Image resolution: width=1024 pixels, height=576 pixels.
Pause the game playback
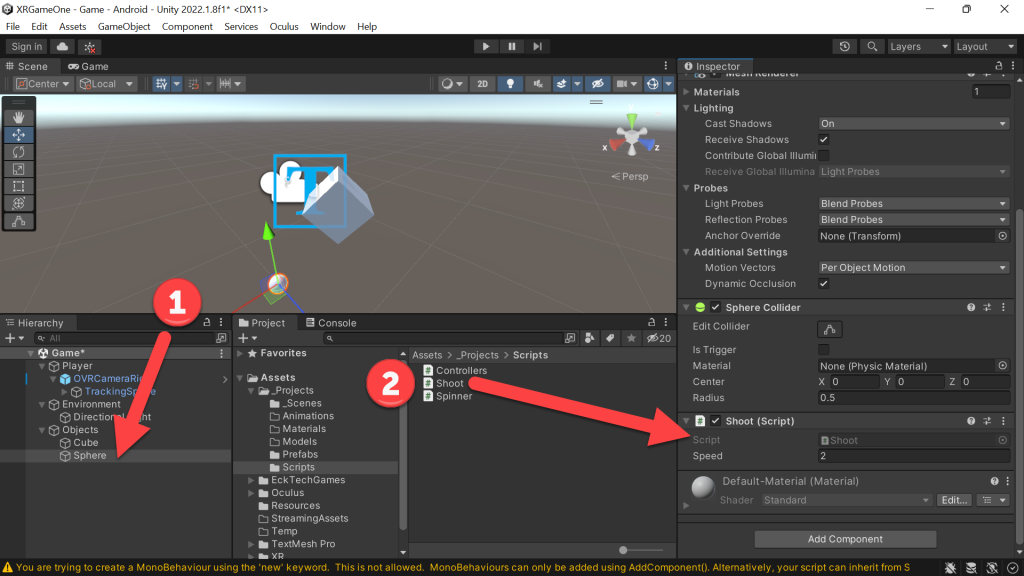coord(511,46)
